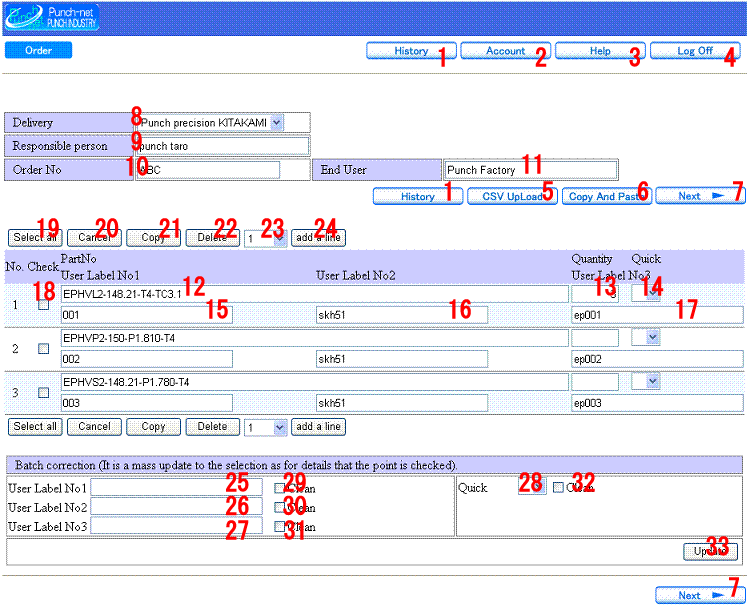Click the ep001 label field
750x611 pixels.
click(x=657, y=315)
